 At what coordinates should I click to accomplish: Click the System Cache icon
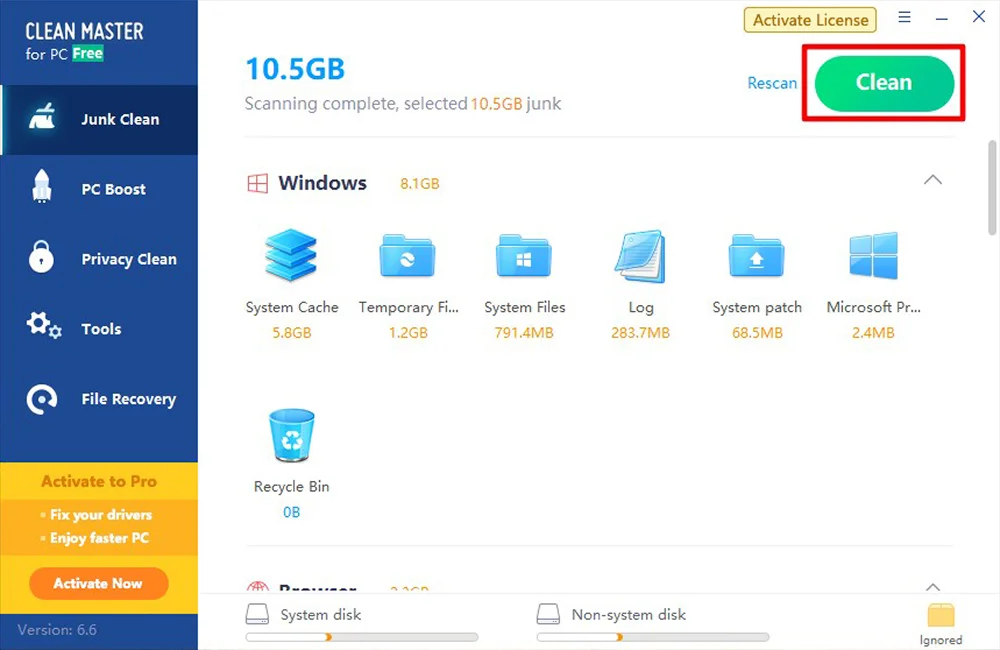[291, 256]
